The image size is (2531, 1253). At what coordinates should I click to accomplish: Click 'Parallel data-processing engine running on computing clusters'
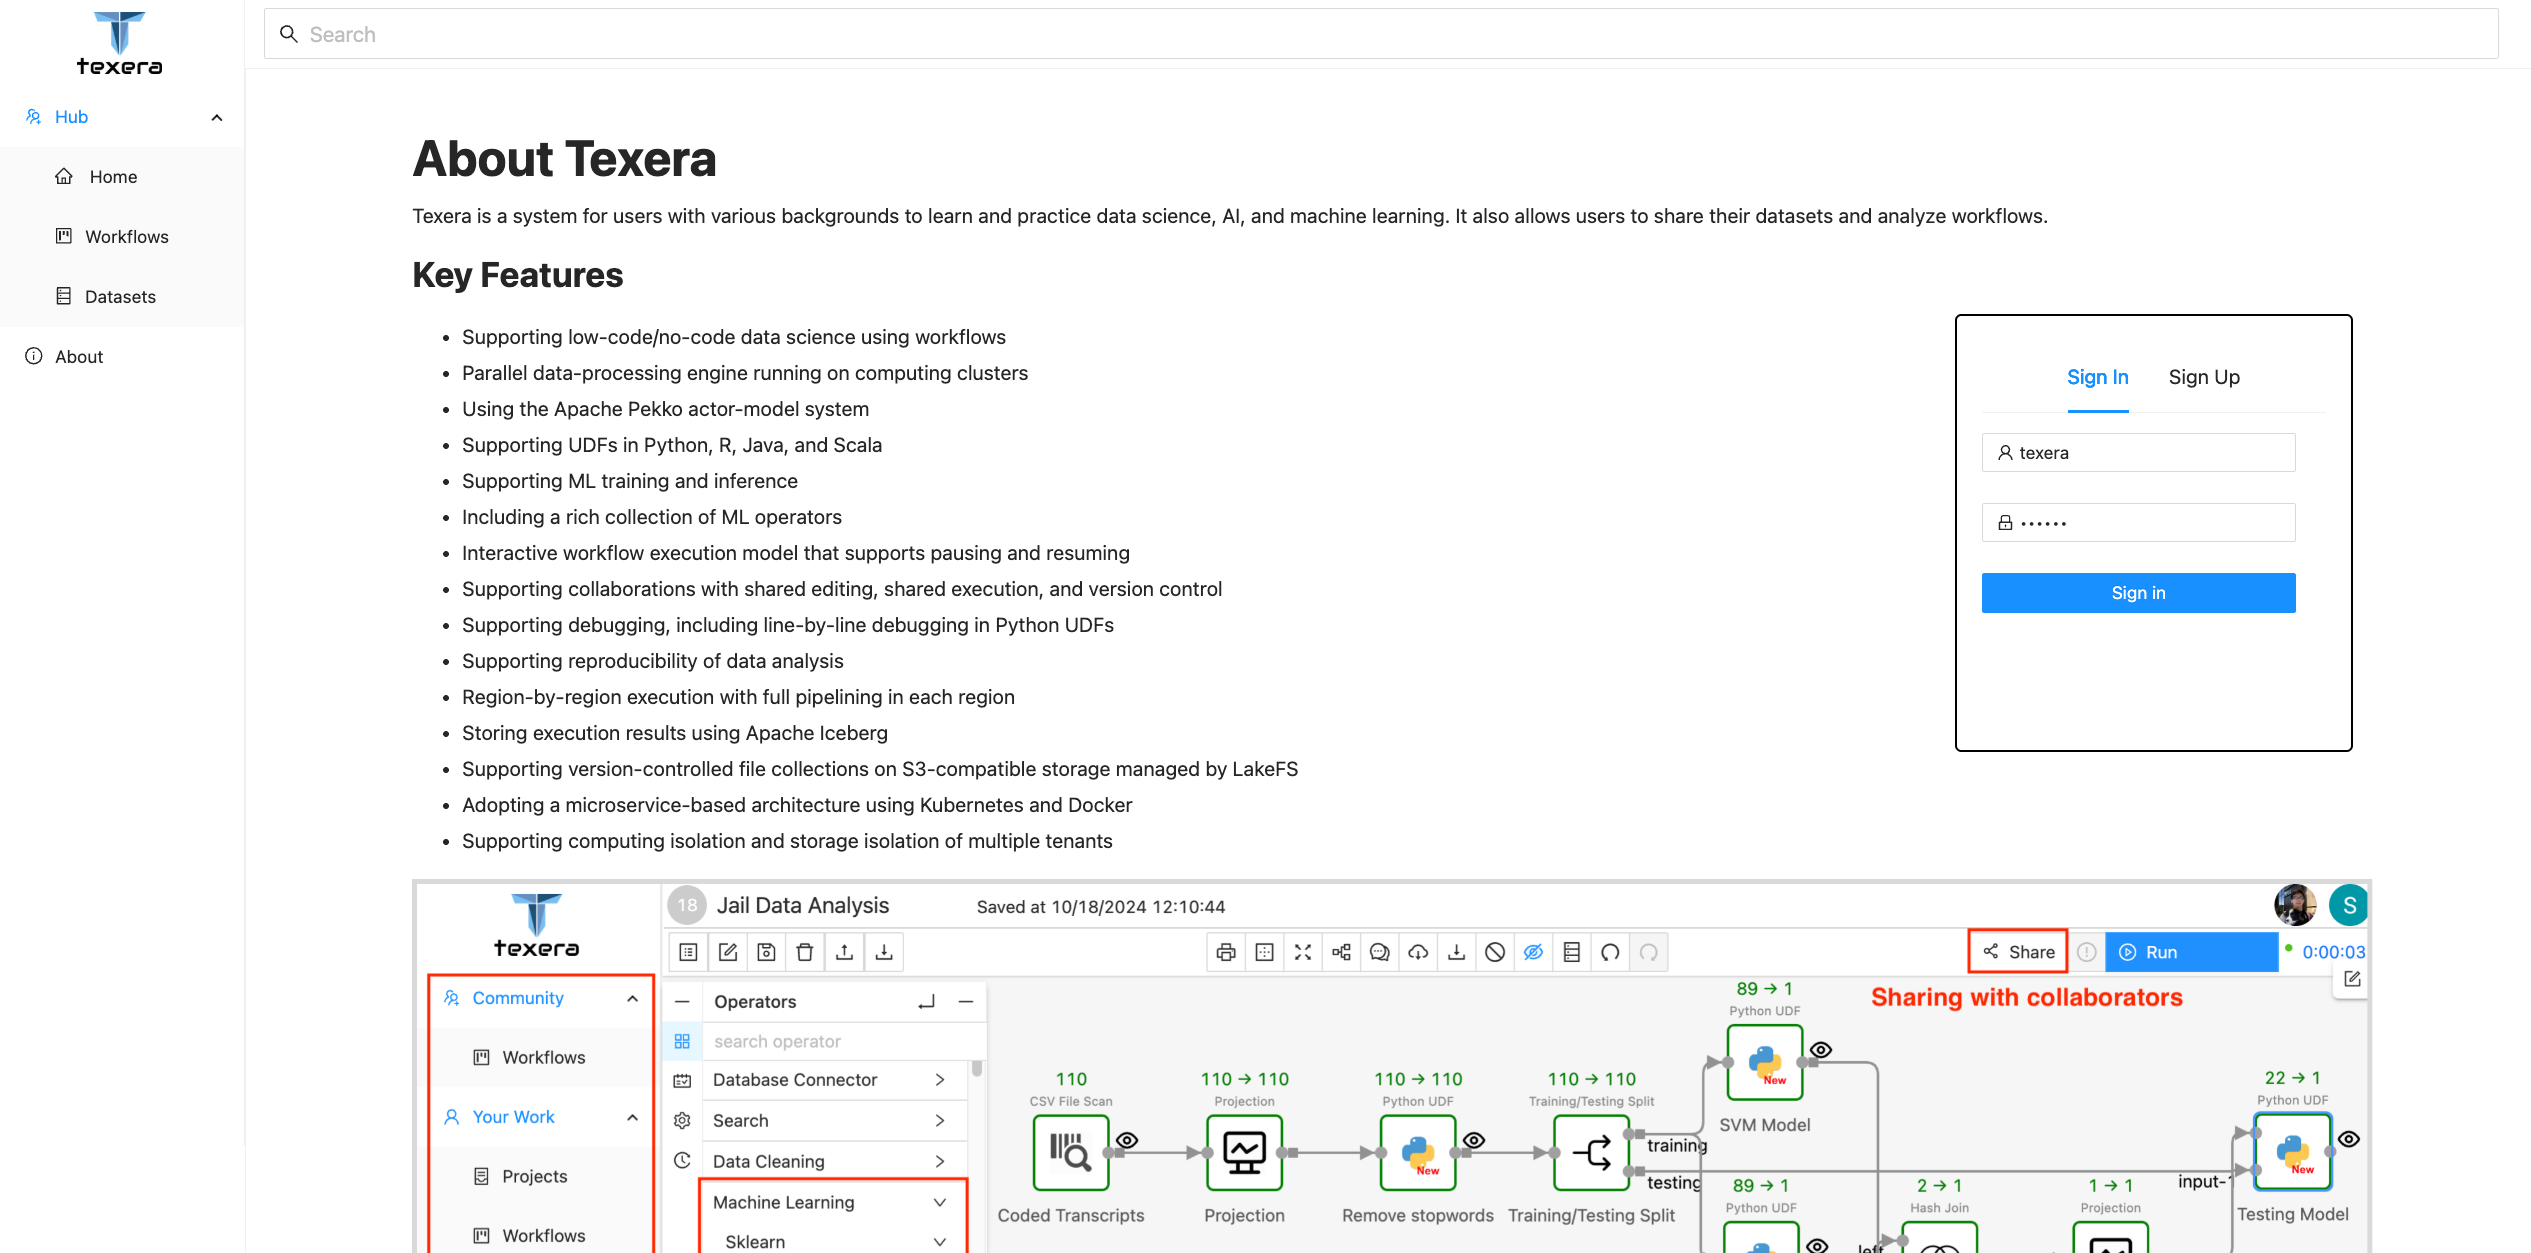(x=744, y=373)
